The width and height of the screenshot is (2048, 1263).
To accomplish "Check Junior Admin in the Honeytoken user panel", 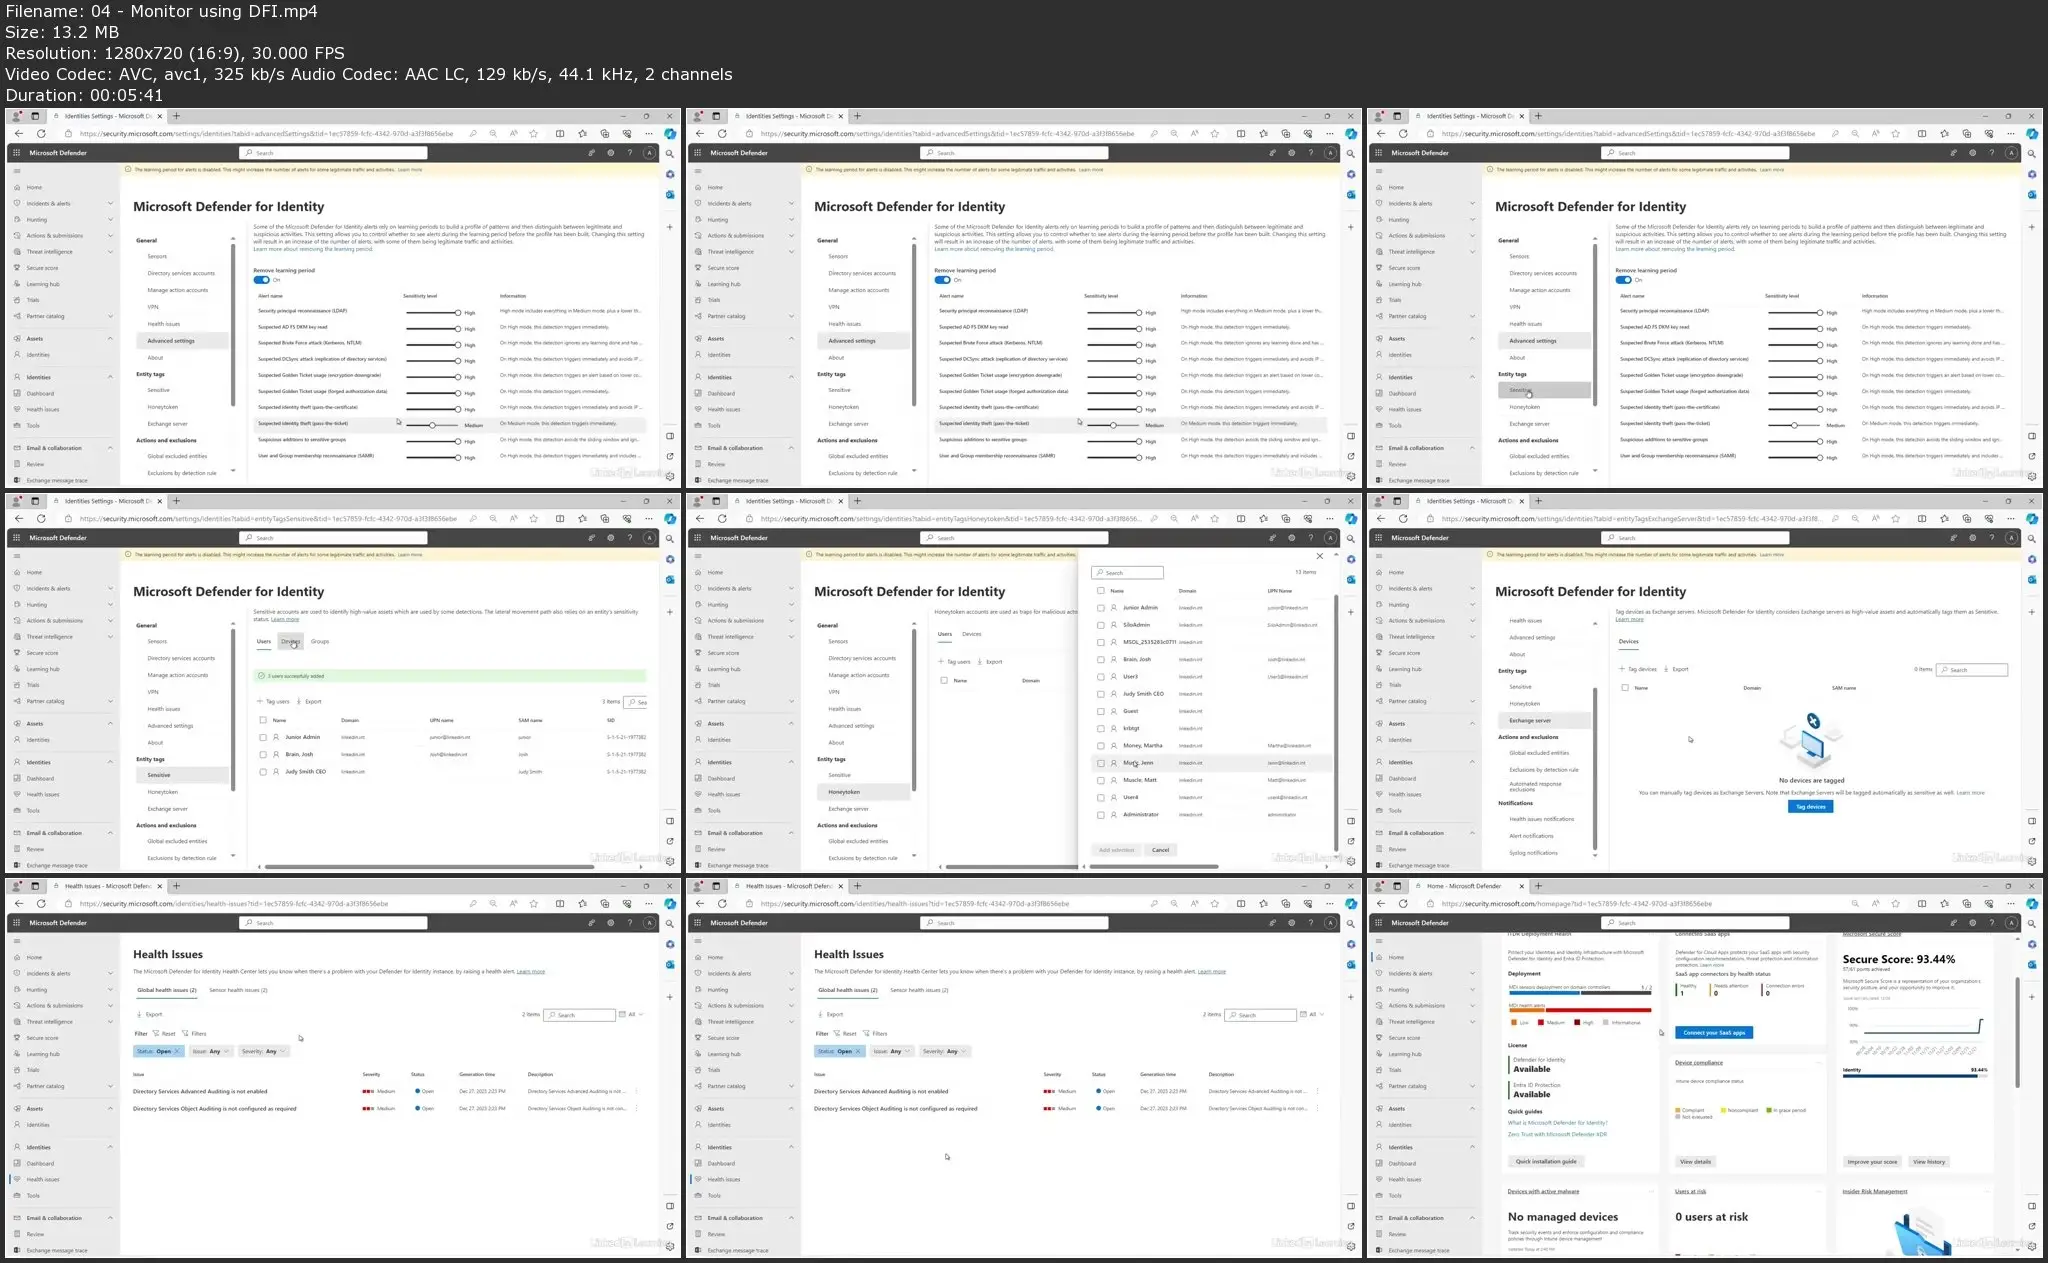I will [1101, 607].
